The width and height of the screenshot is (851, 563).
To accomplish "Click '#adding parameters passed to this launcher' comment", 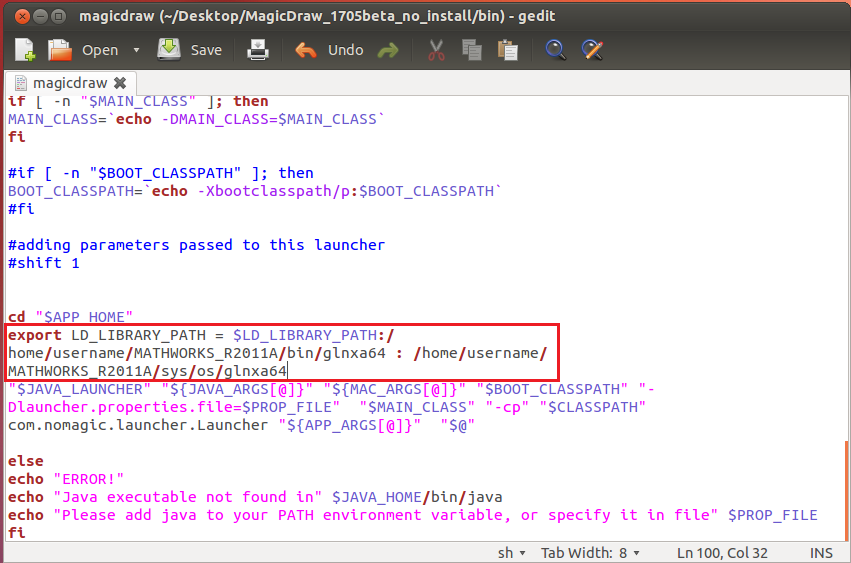I will pos(196,245).
